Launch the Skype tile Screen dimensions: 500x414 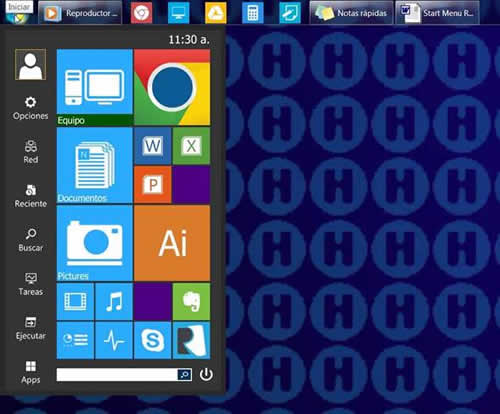point(153,340)
